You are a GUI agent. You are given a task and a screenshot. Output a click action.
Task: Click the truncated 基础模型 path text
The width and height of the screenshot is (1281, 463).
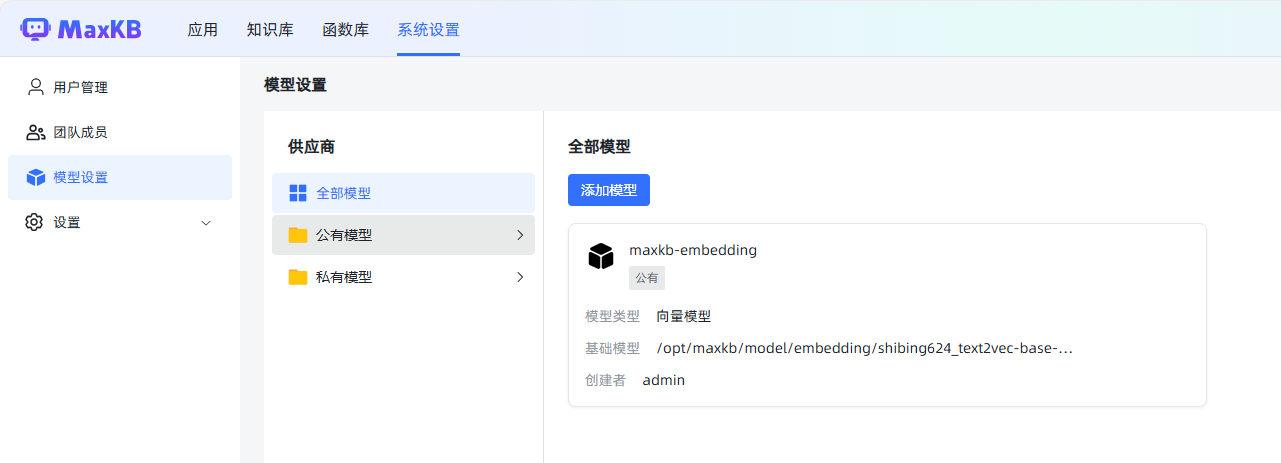(x=864, y=348)
